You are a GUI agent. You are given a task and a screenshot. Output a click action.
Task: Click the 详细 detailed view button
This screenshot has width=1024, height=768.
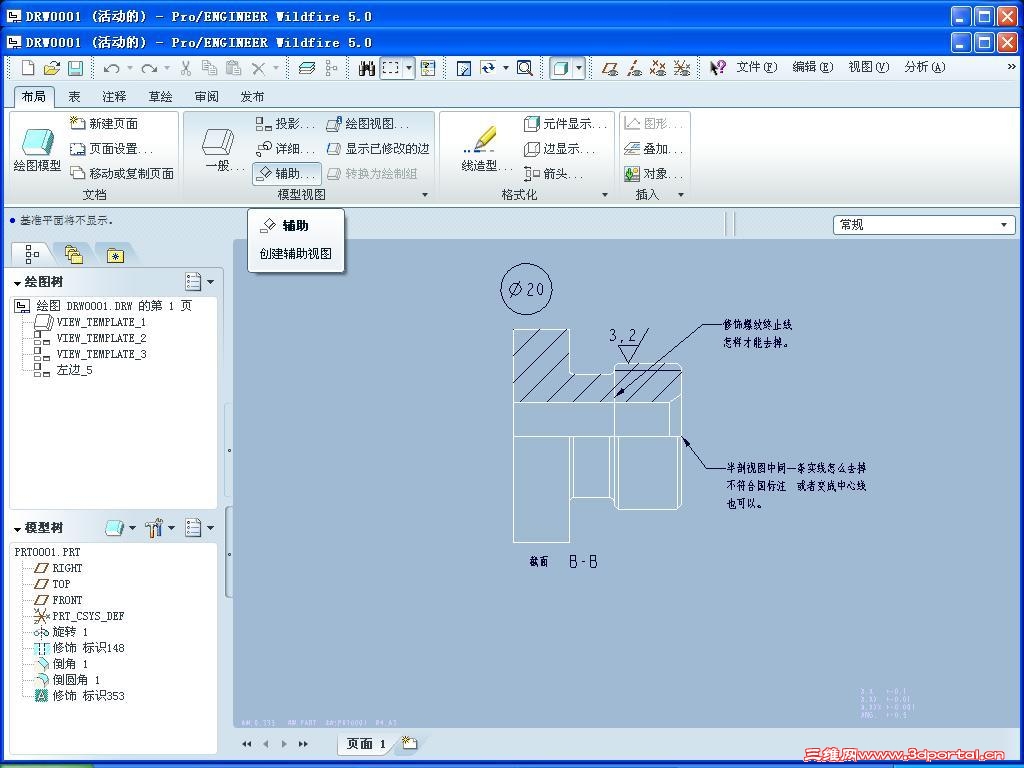pyautogui.click(x=285, y=149)
